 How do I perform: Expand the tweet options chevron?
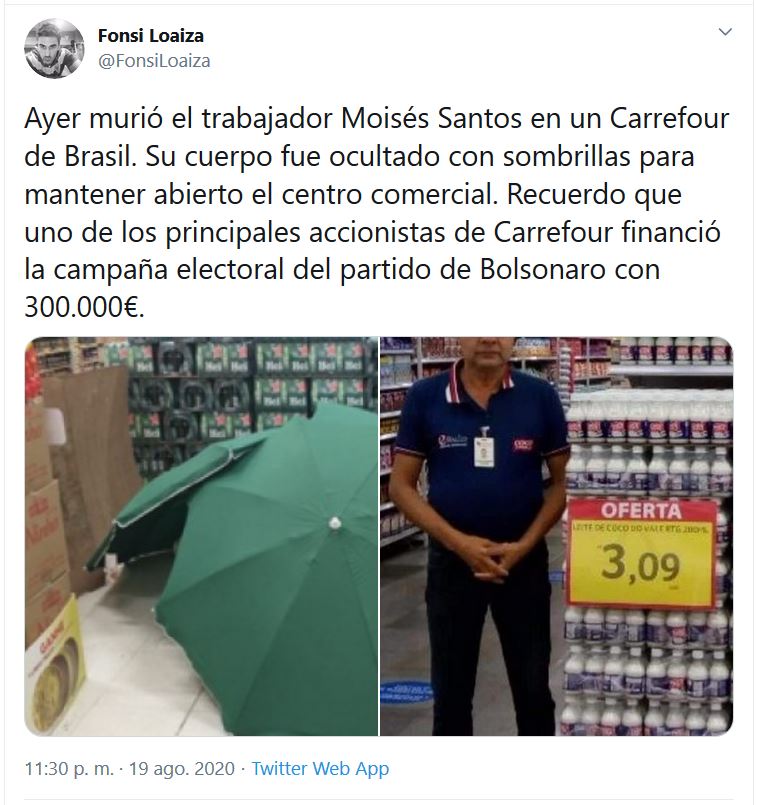pos(725,32)
